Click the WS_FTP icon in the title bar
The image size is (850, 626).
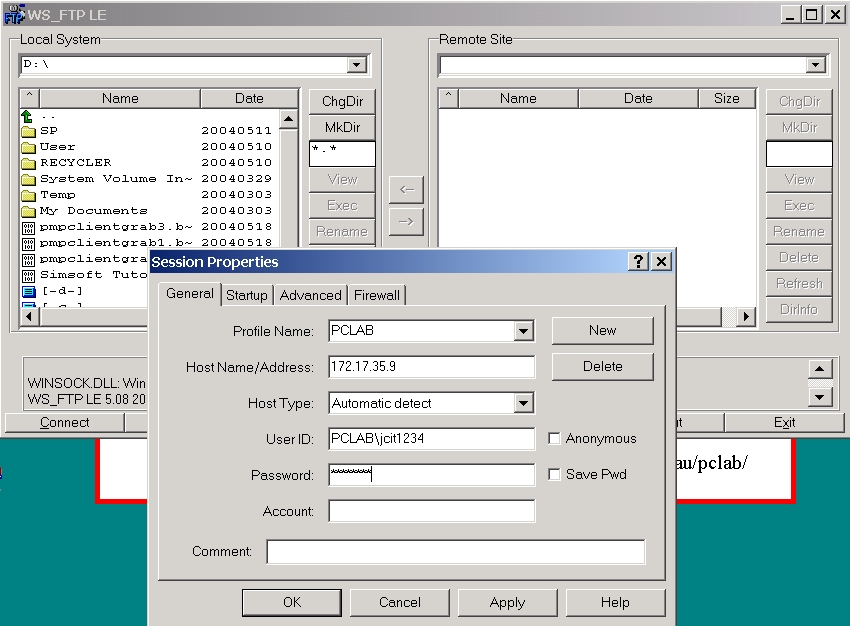[13, 14]
